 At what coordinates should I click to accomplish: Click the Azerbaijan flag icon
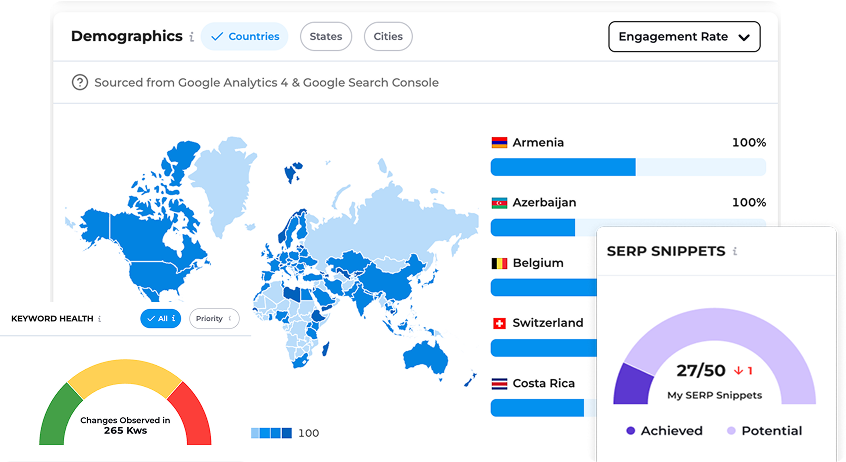click(x=499, y=203)
